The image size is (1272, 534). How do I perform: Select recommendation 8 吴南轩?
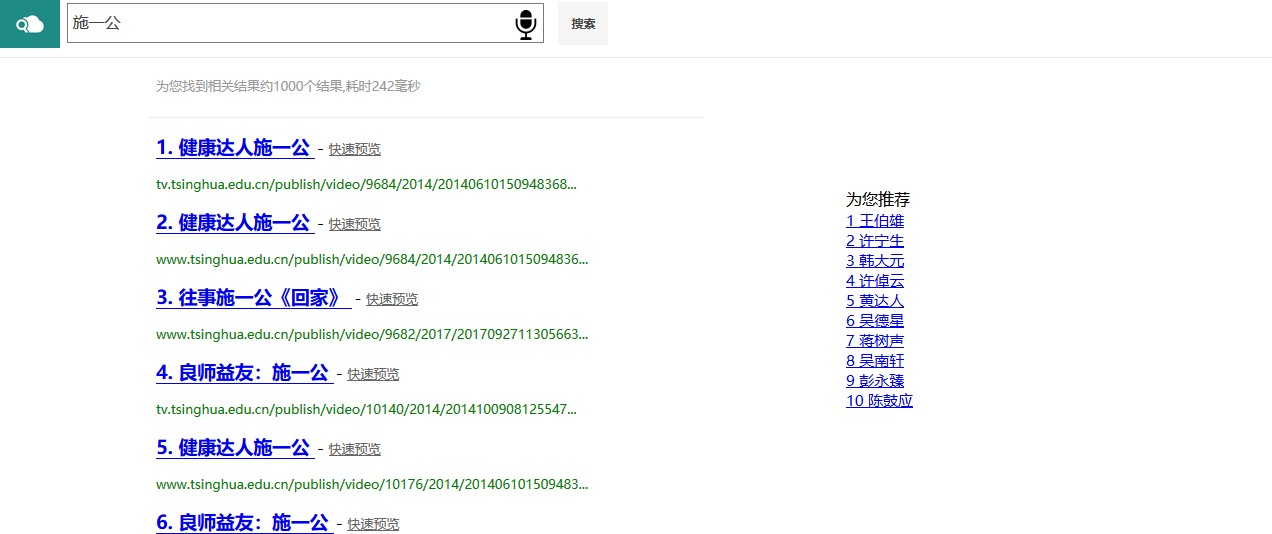click(x=875, y=361)
